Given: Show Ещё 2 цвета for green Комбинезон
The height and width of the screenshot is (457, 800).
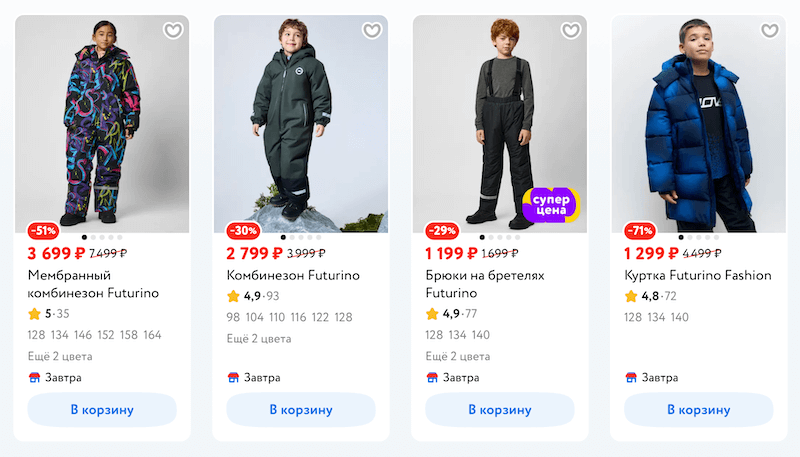Looking at the screenshot, I should [x=259, y=339].
